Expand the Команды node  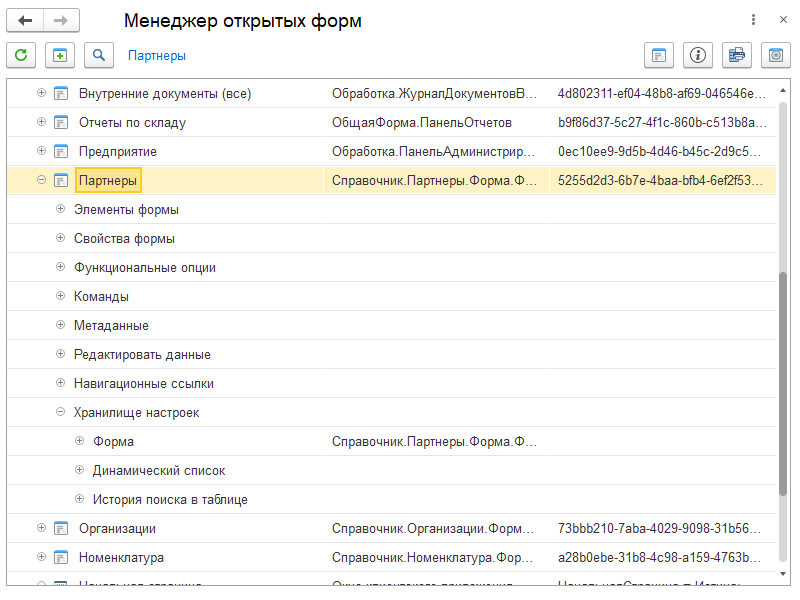pos(60,296)
